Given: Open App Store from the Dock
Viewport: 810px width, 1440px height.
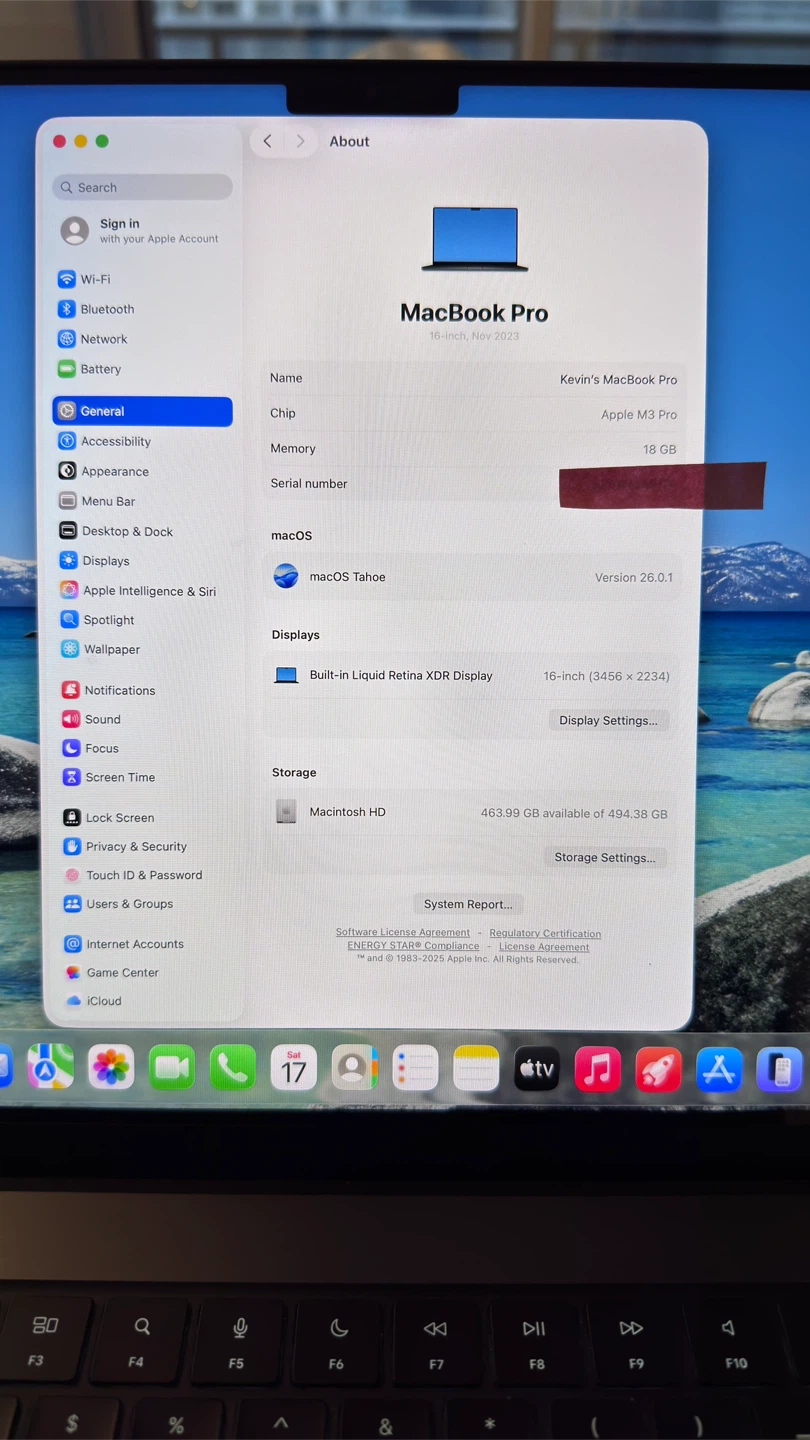Looking at the screenshot, I should pyautogui.click(x=719, y=1070).
